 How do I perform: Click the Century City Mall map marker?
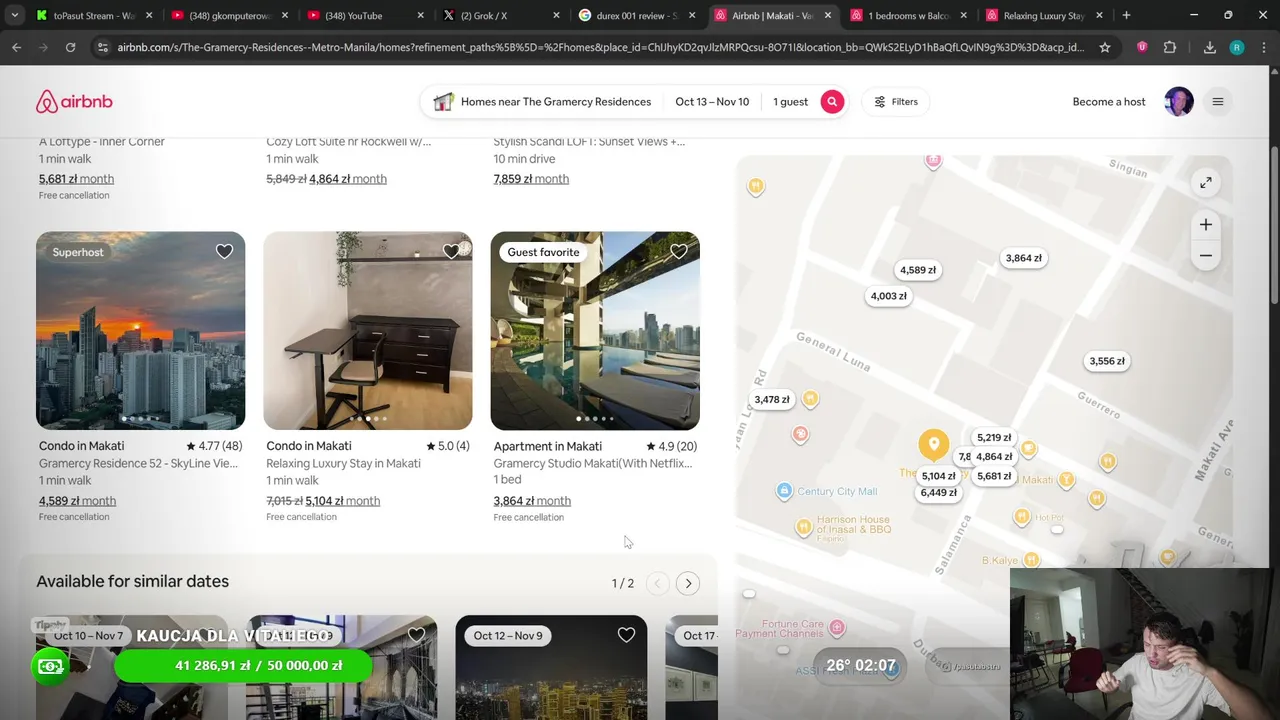[x=784, y=491]
